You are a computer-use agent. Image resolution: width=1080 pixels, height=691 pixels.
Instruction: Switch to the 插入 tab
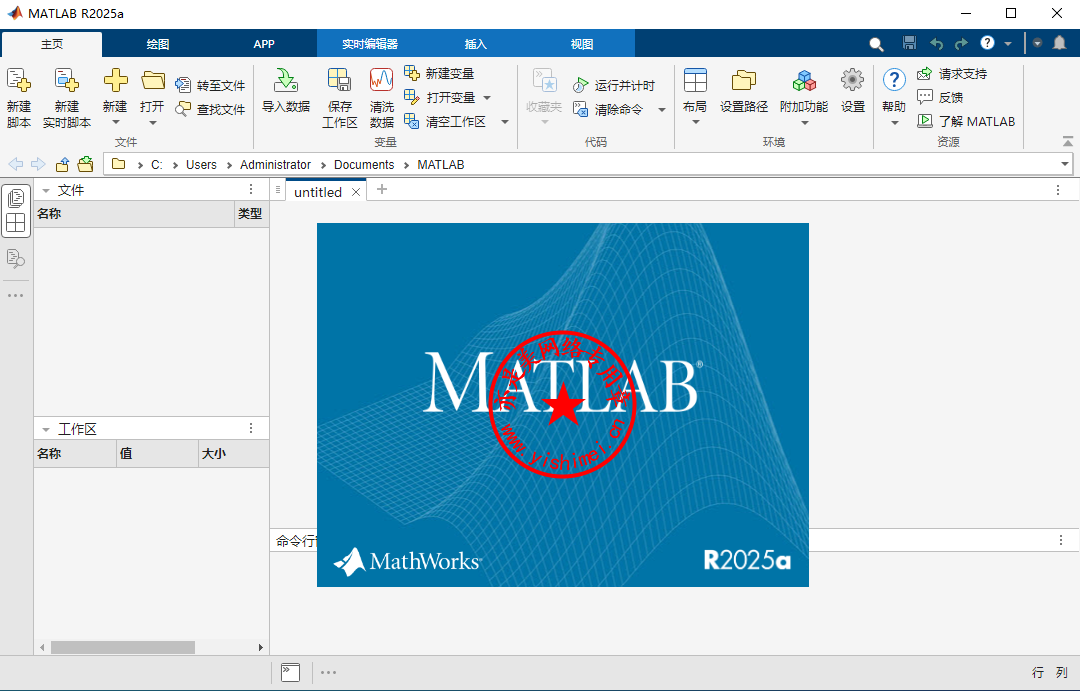pos(475,44)
